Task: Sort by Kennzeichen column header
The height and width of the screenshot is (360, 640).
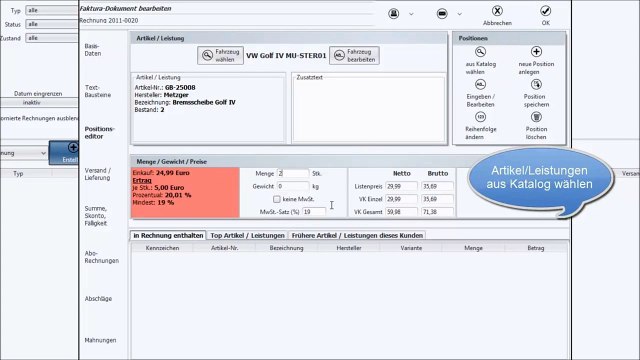Action: click(162, 248)
